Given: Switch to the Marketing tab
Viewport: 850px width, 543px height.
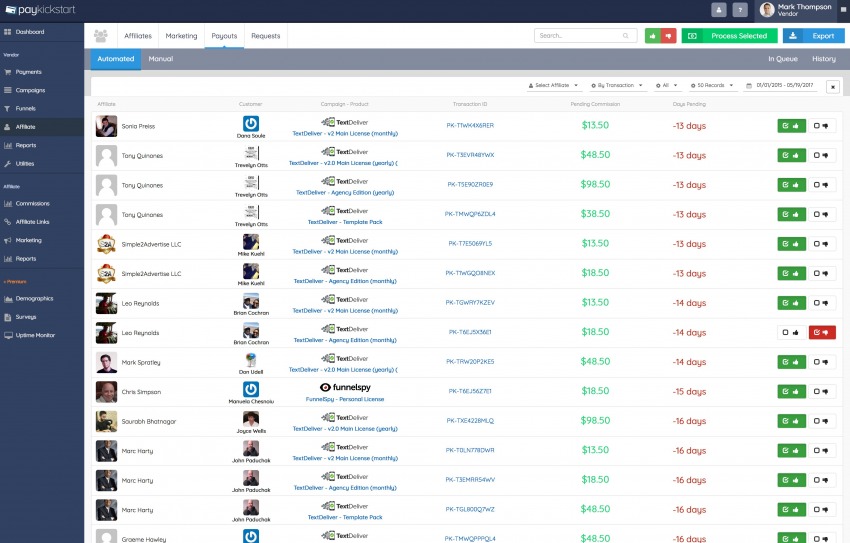Looking at the screenshot, I should click(x=181, y=36).
